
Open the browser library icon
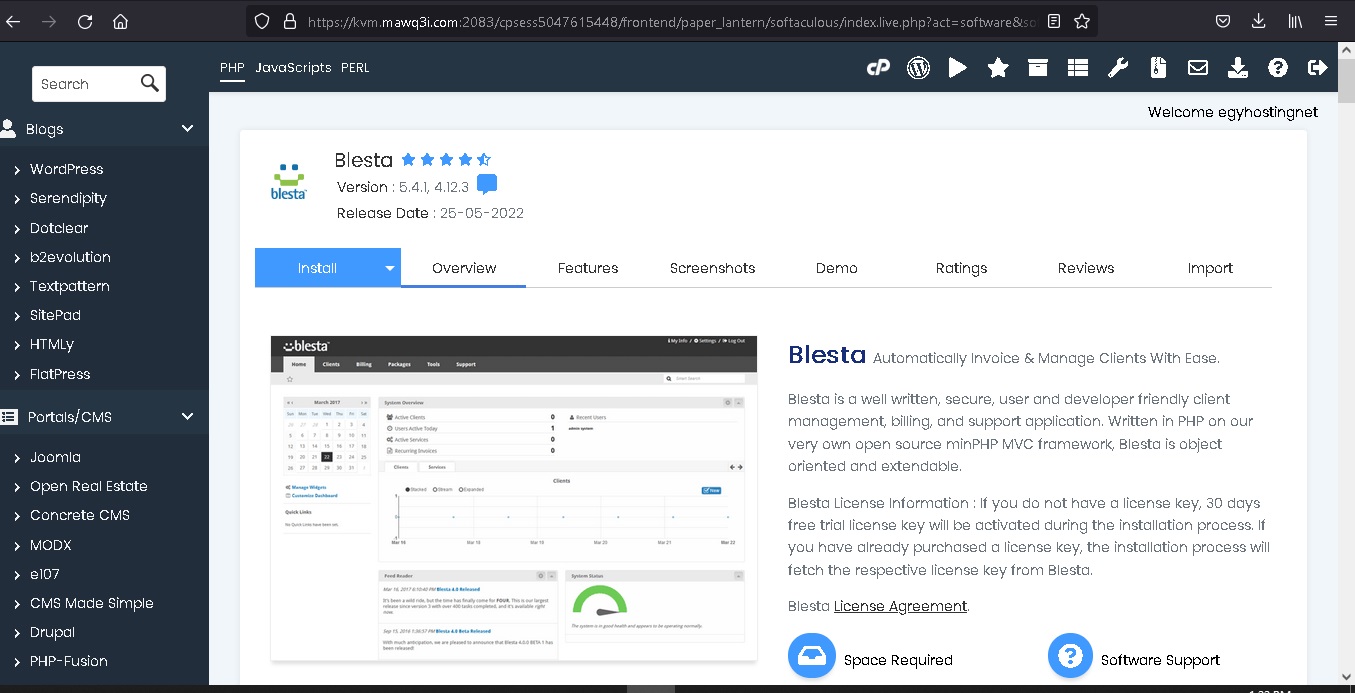(1294, 21)
